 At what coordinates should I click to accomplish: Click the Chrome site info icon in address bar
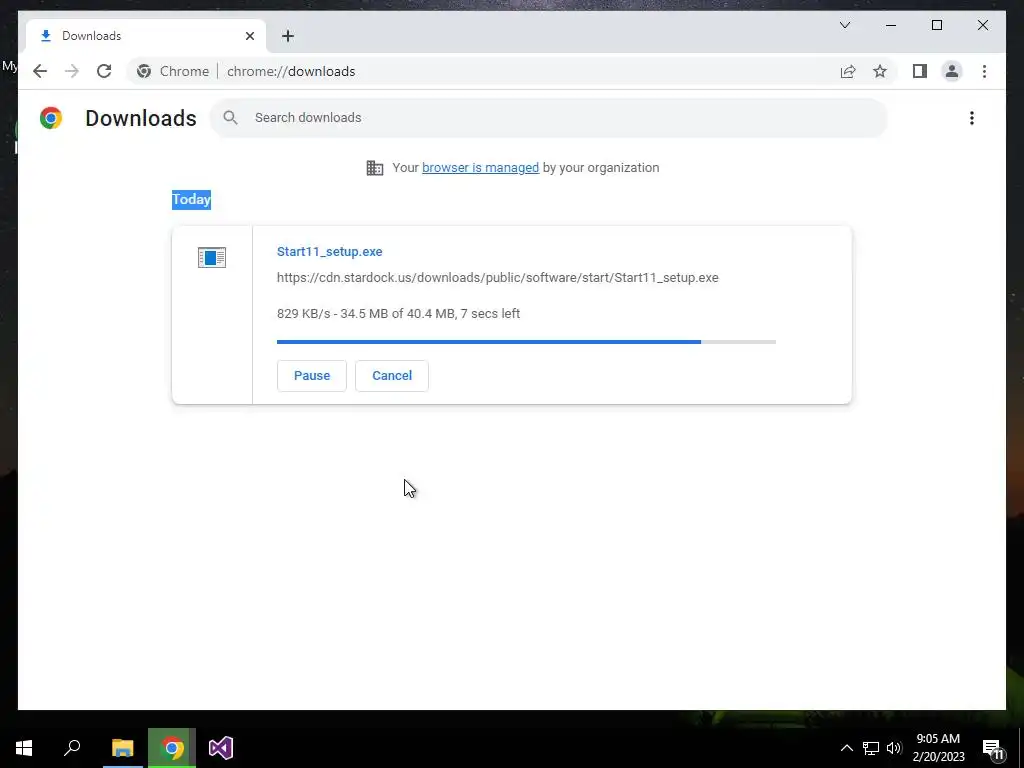point(144,71)
